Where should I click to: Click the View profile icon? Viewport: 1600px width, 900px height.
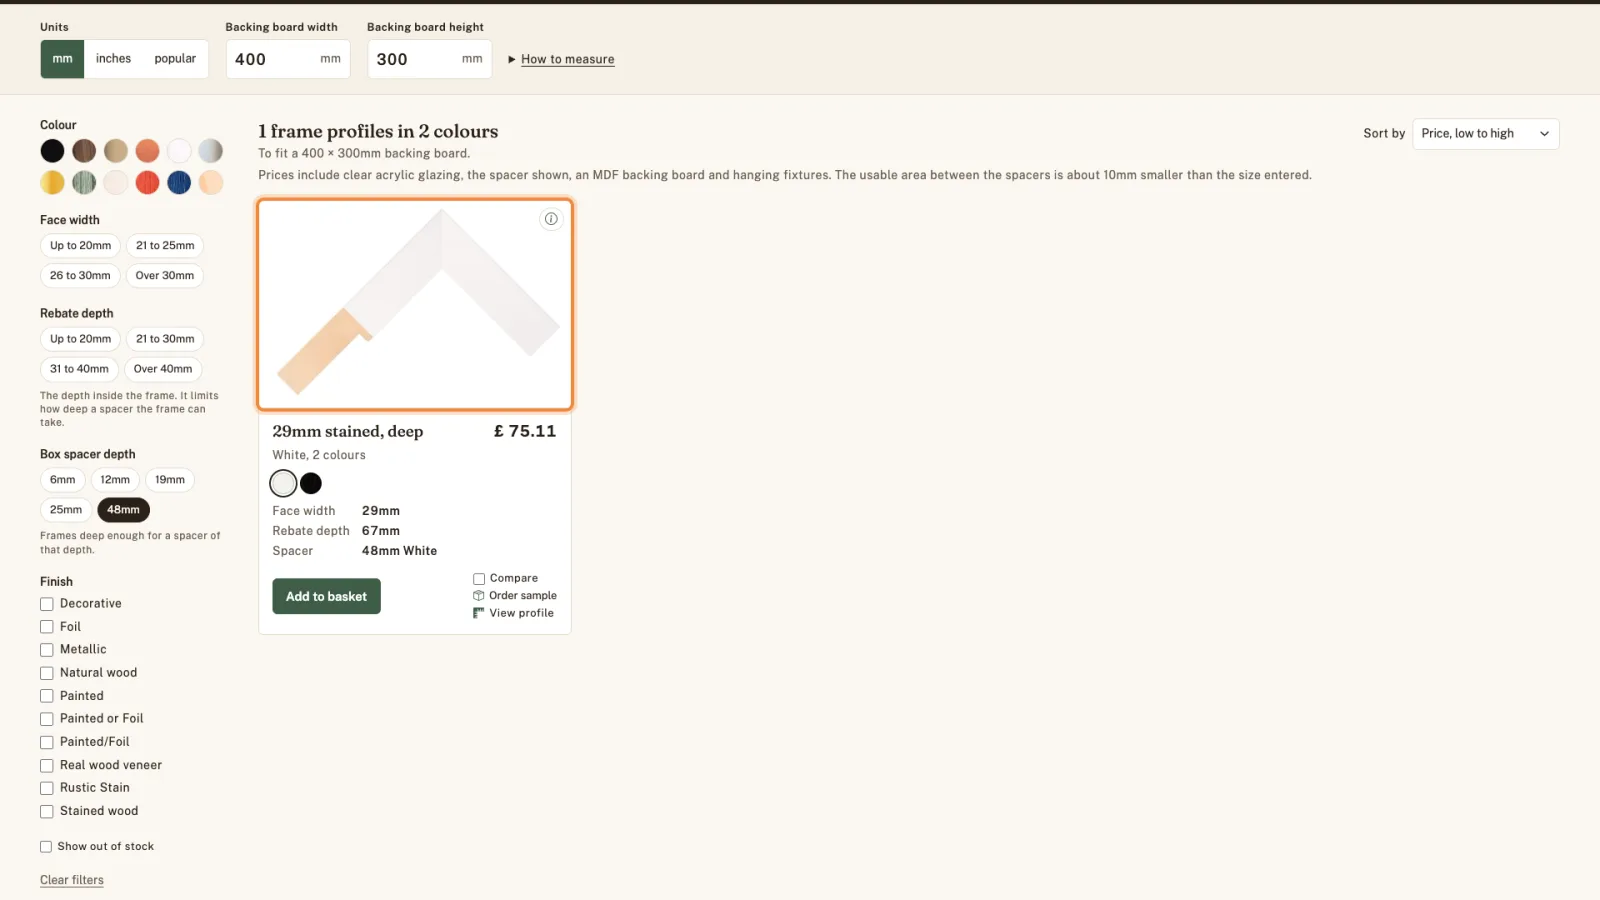click(479, 613)
